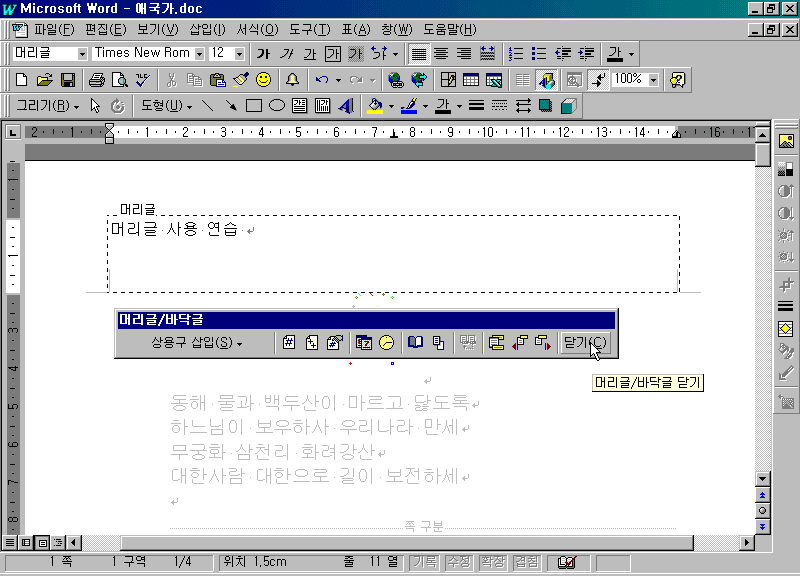Image resolution: width=800 pixels, height=576 pixels.
Task: Click the vertical scrollbar down arrow
Action: 762,479
